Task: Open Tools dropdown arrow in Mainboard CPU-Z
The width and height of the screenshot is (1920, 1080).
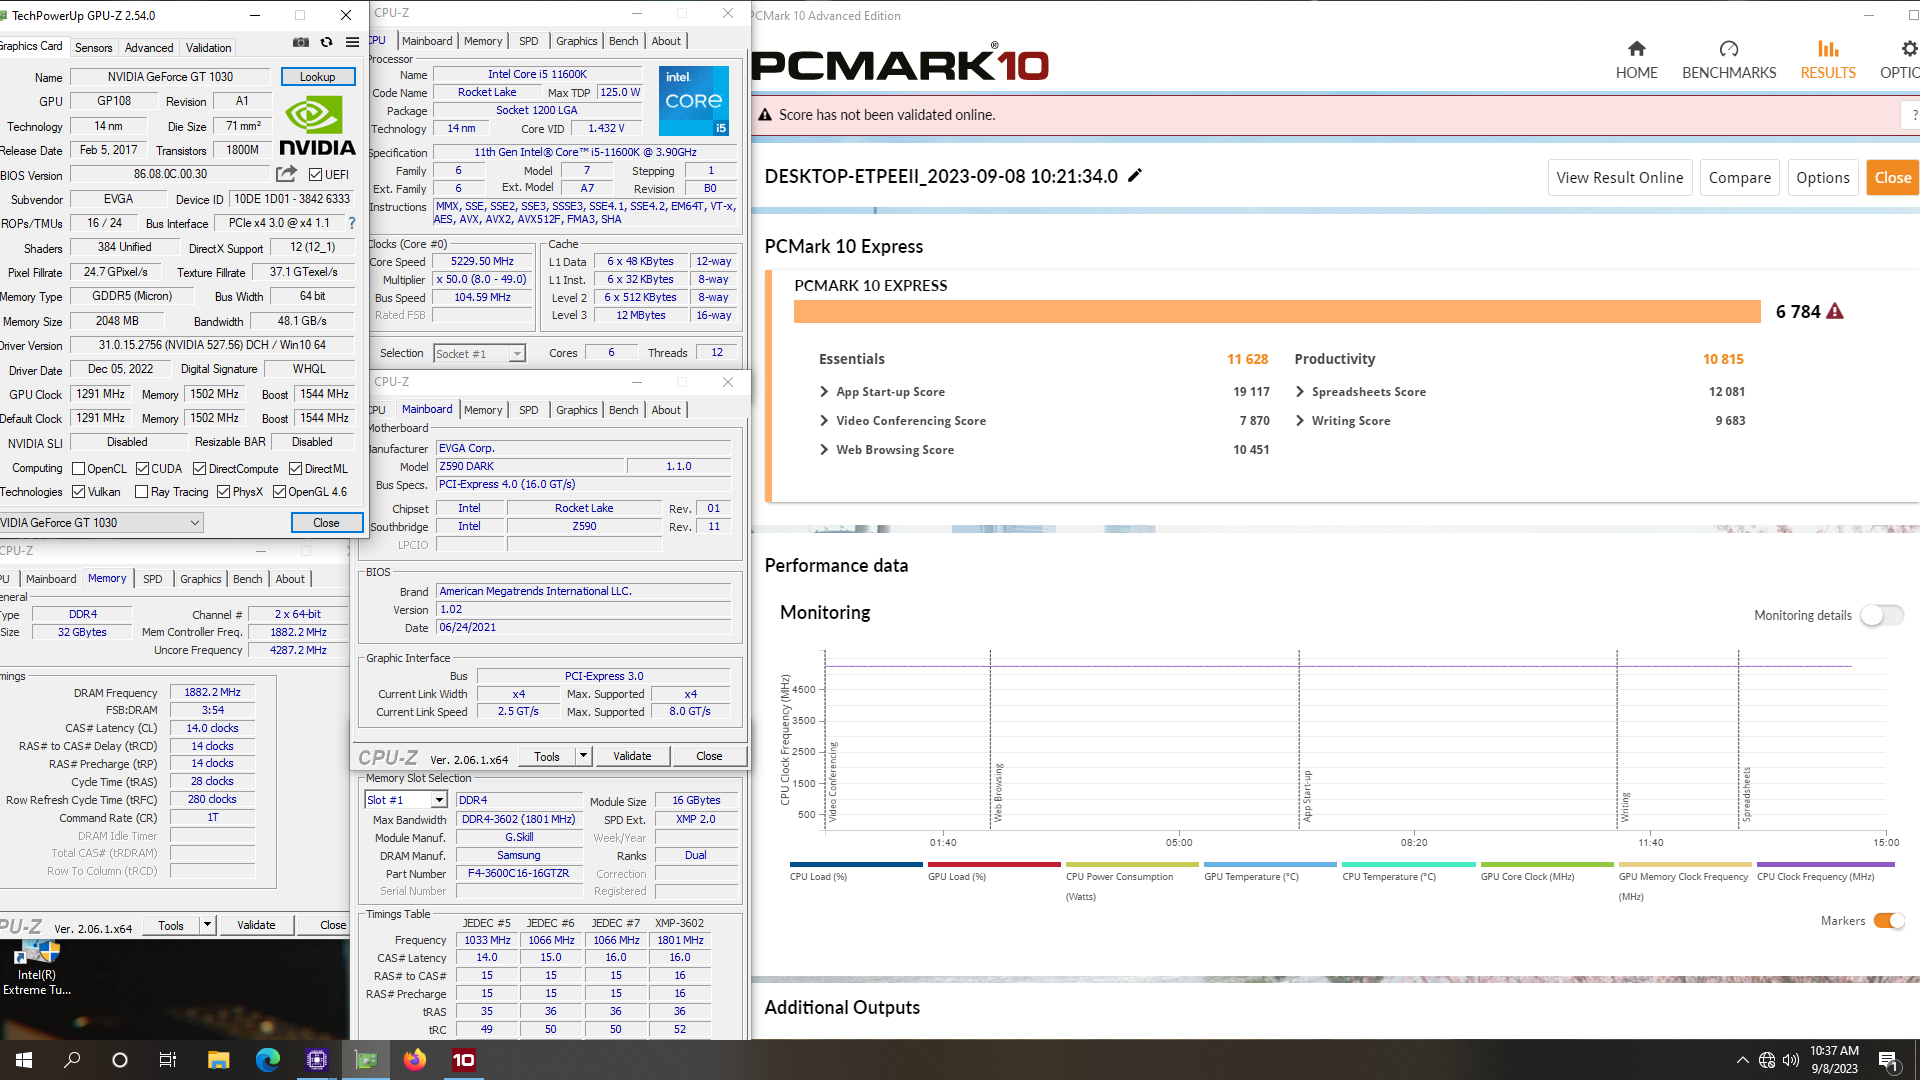Action: click(x=583, y=756)
